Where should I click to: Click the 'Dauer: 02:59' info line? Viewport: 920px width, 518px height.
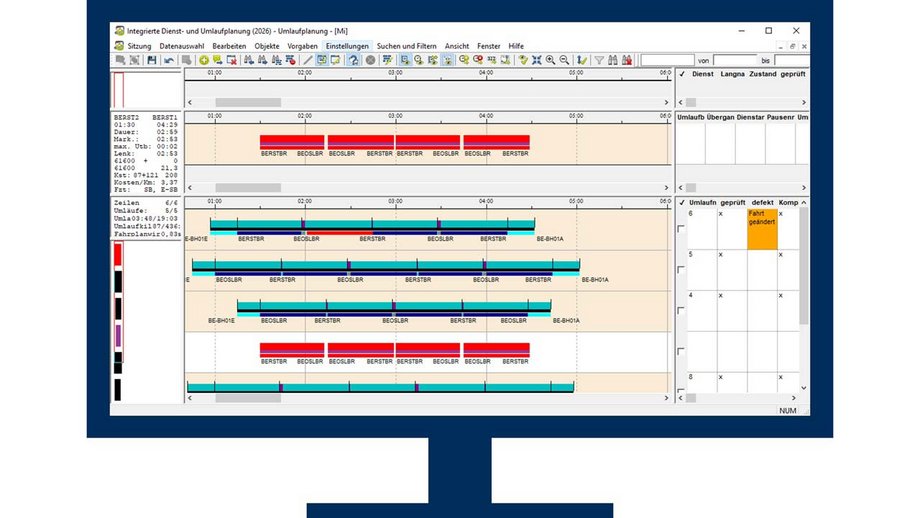tap(146, 132)
